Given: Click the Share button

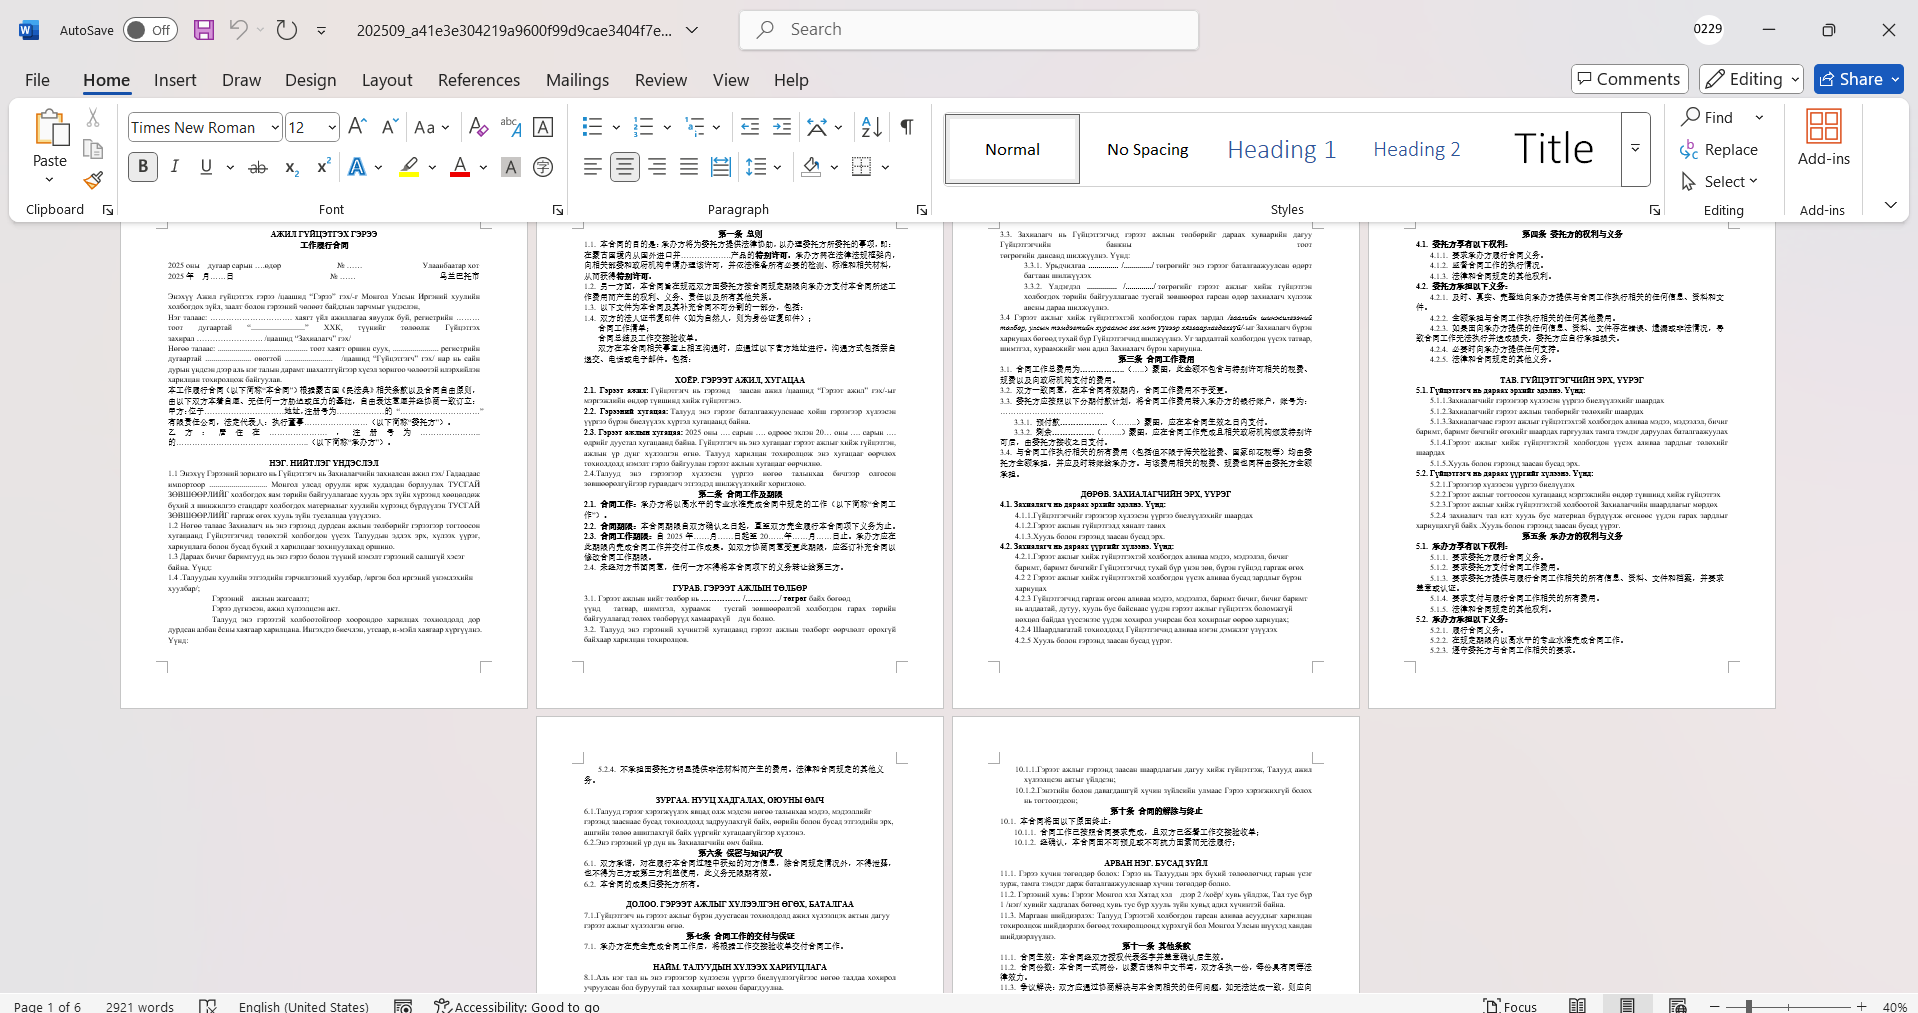Looking at the screenshot, I should click(1859, 79).
